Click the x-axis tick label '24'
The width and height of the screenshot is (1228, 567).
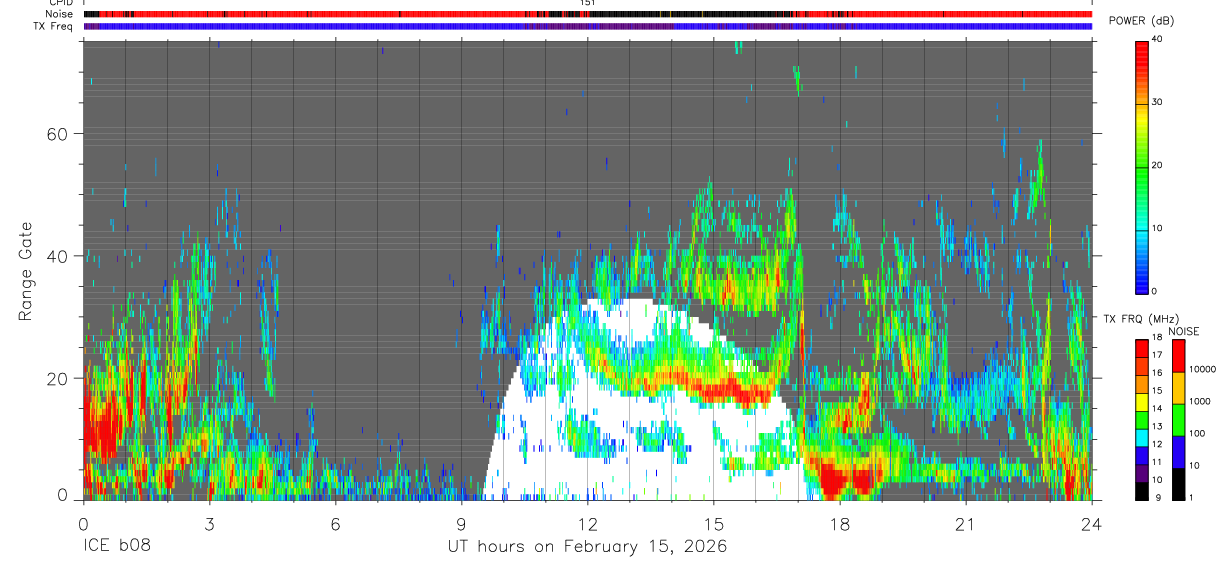[1091, 524]
